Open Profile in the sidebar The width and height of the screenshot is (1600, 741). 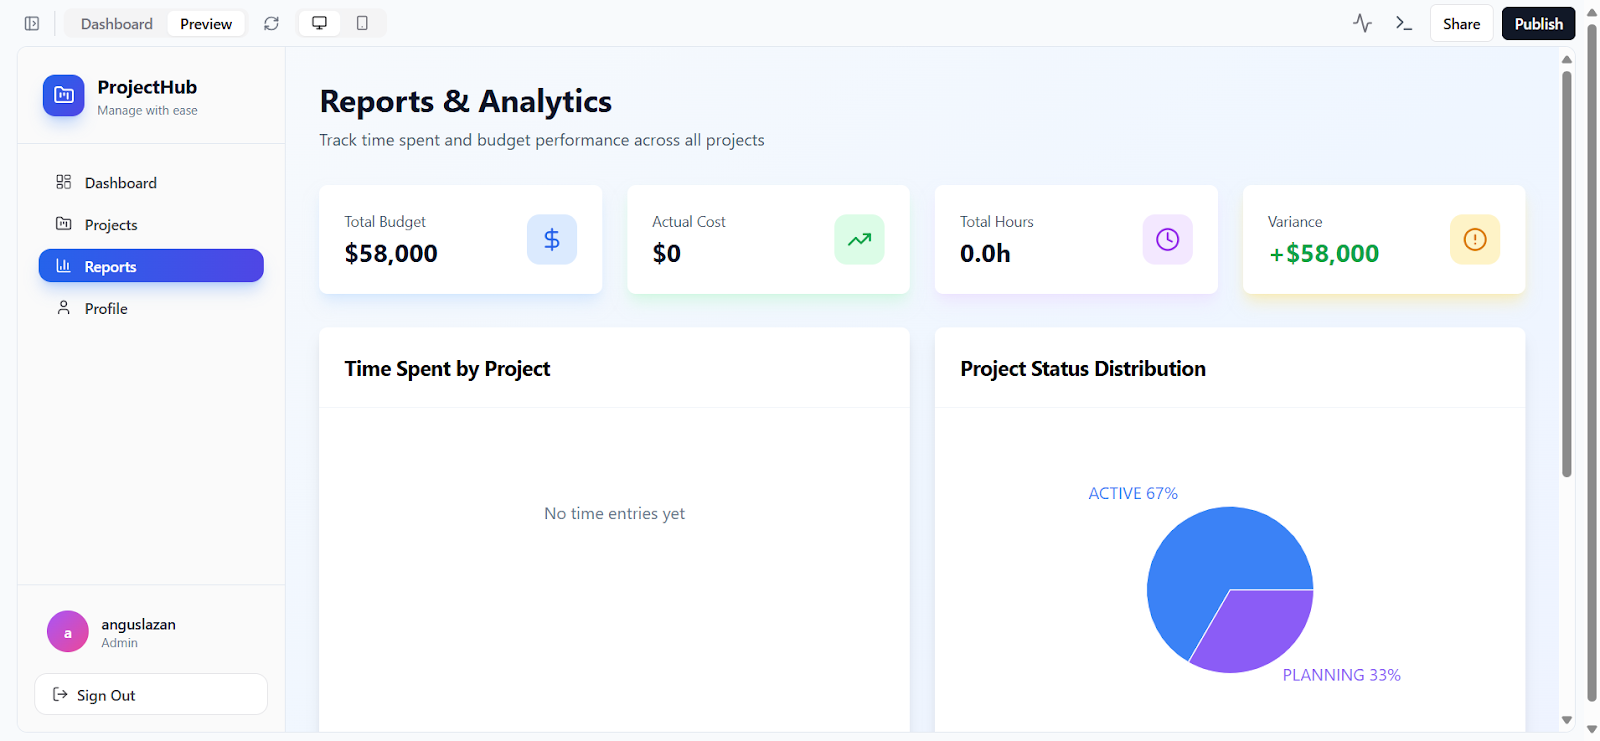(x=151, y=308)
